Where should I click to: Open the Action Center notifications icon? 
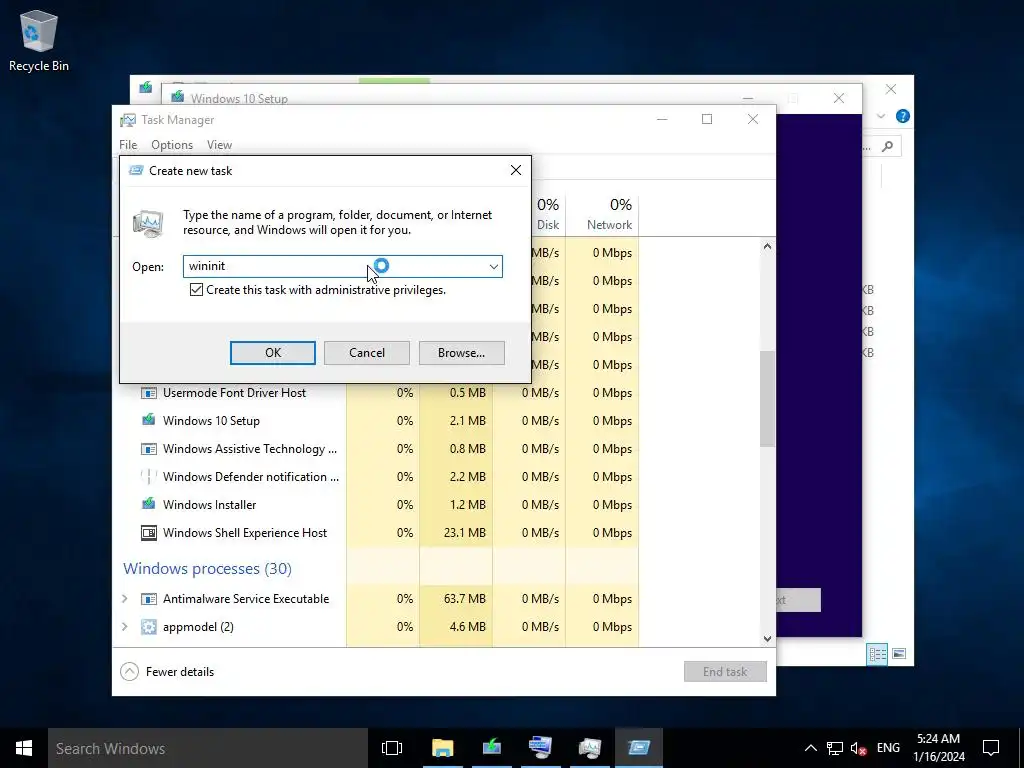click(991, 748)
